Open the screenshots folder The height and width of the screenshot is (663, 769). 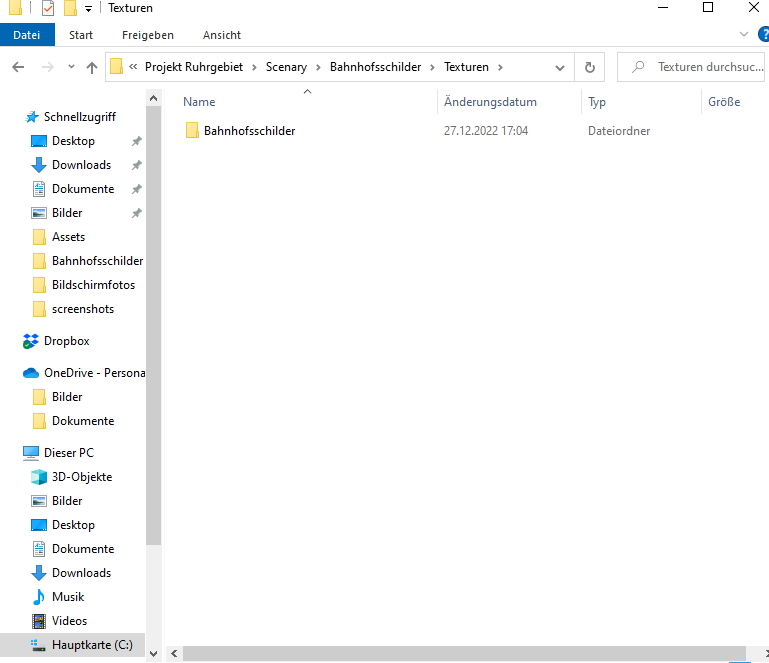82,309
